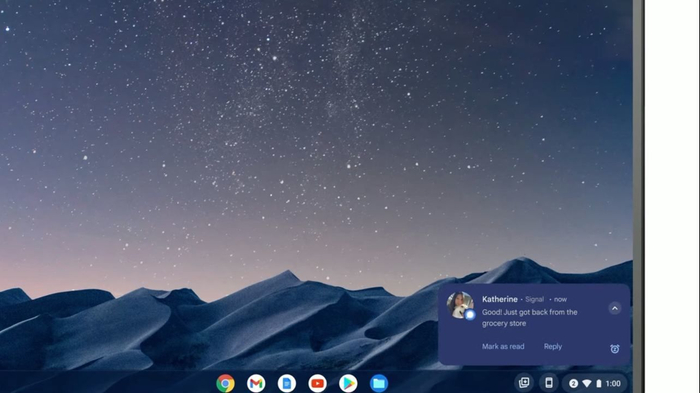Collapse the Katherine notification with the chevron
This screenshot has height=393, width=700.
coord(615,309)
